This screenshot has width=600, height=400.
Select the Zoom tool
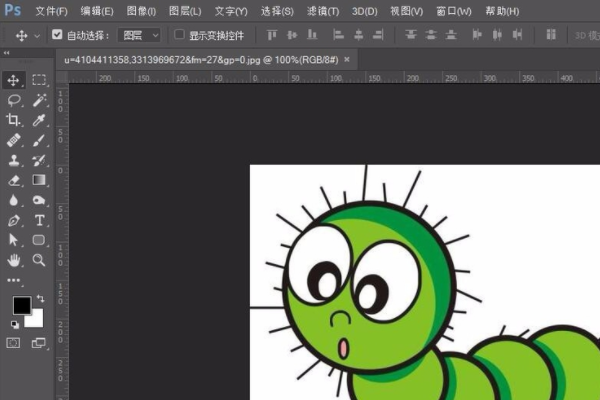[39, 260]
